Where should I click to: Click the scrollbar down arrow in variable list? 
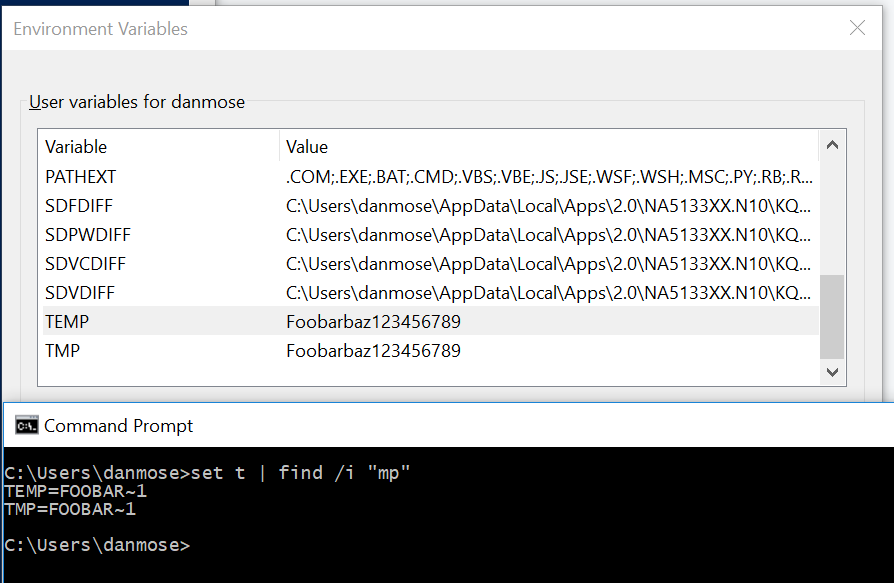pyautogui.click(x=832, y=371)
